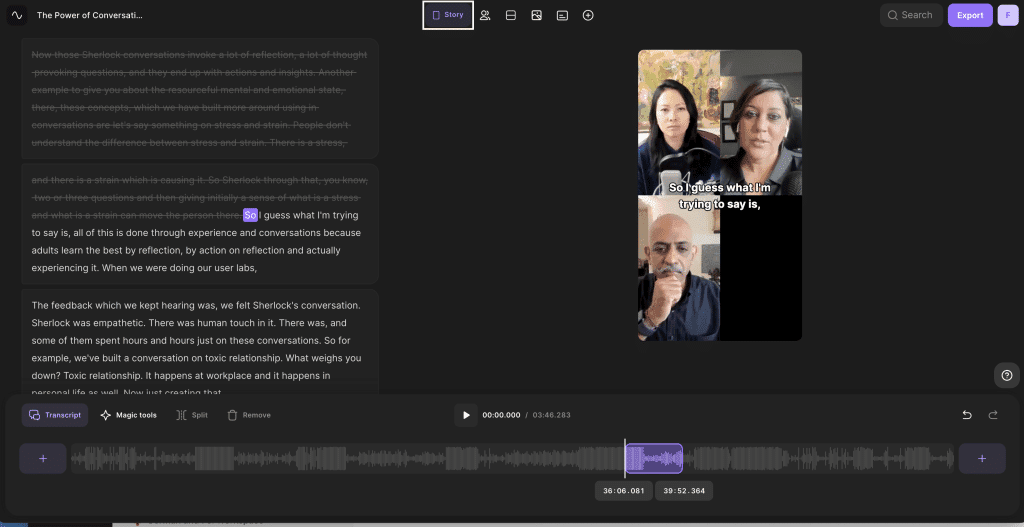Click project title 'The Power of Conversati...'
Image resolution: width=1024 pixels, height=527 pixels.
[89, 15]
